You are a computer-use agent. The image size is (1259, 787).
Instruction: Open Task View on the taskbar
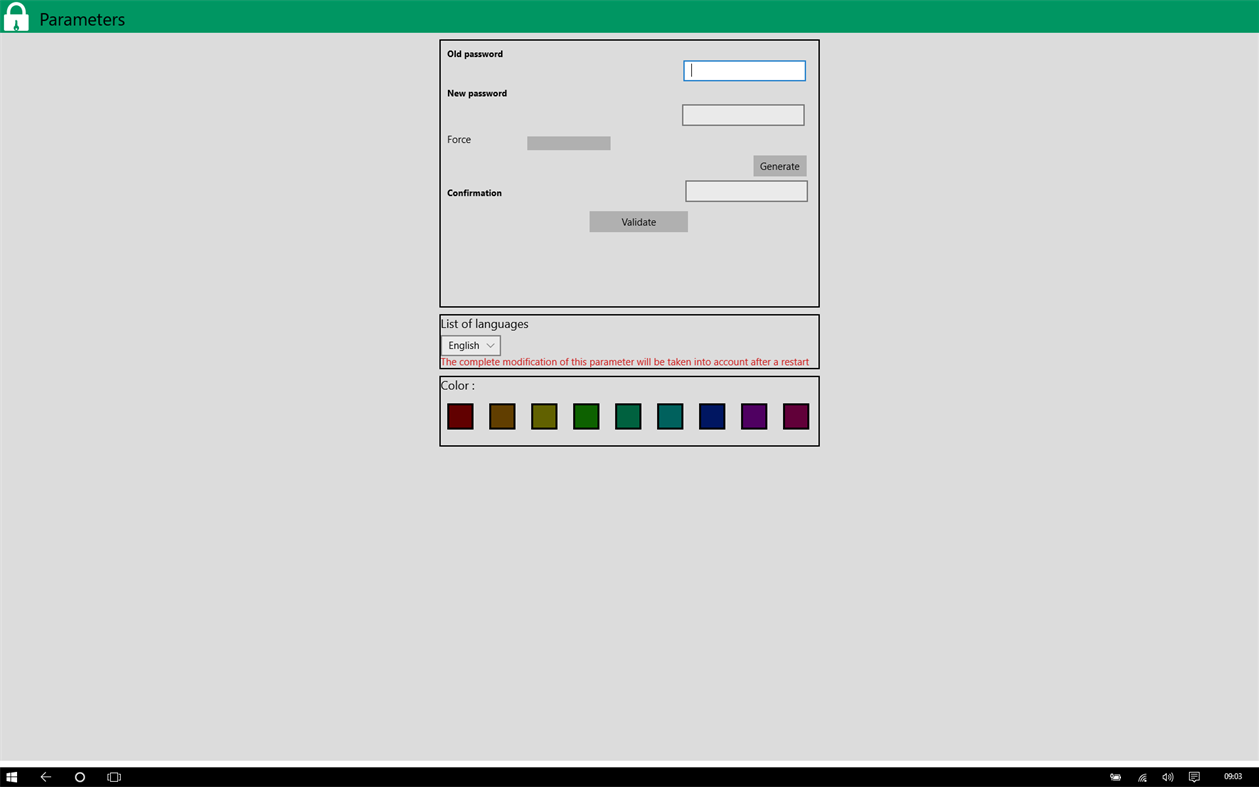point(113,776)
